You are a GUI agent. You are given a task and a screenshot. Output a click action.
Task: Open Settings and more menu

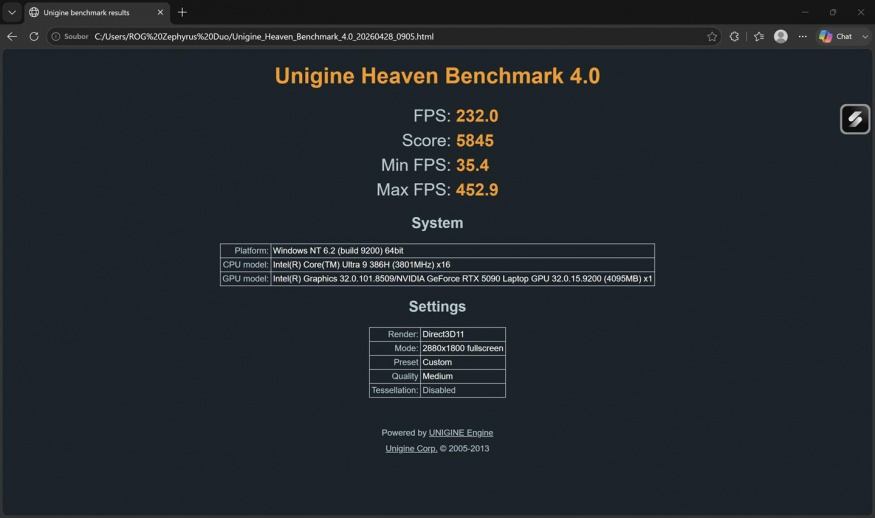tap(802, 36)
